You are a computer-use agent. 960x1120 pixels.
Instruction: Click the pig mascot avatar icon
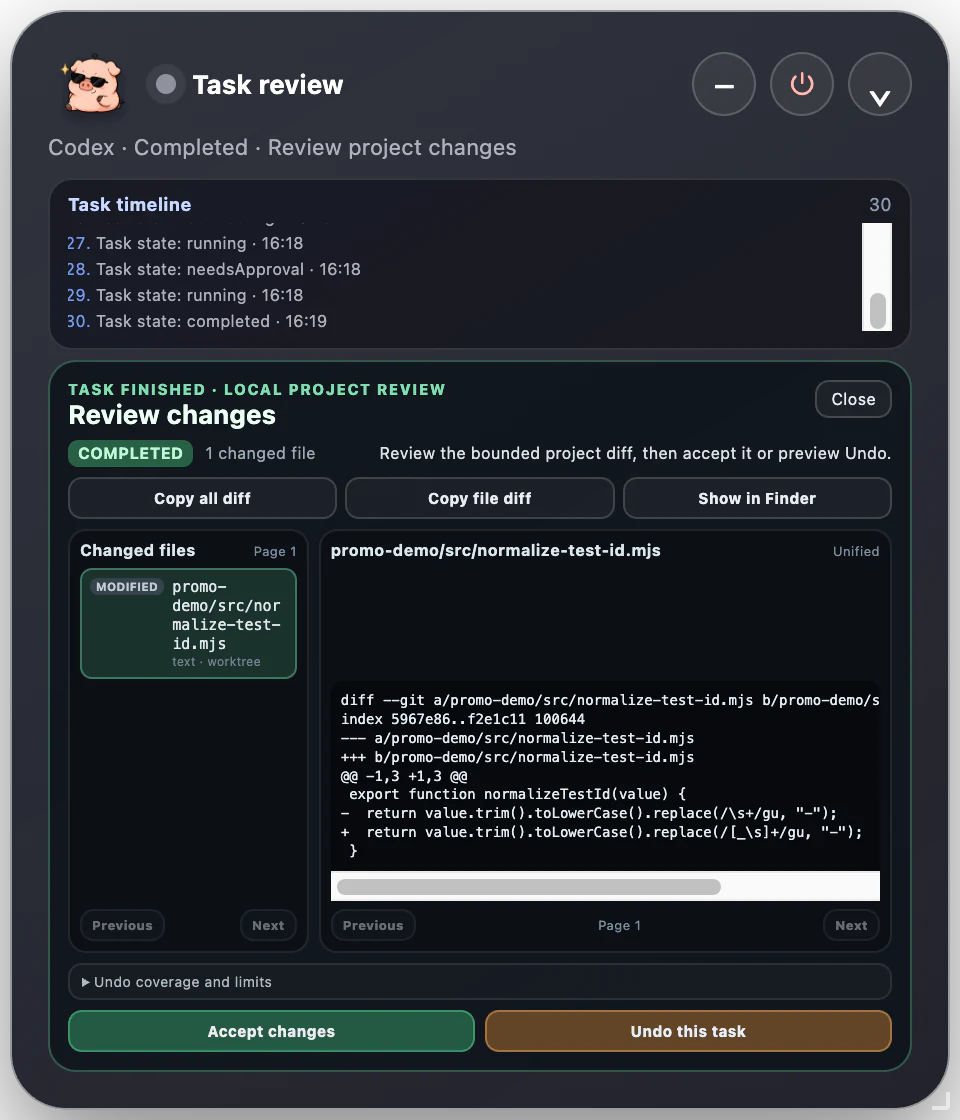click(x=94, y=84)
